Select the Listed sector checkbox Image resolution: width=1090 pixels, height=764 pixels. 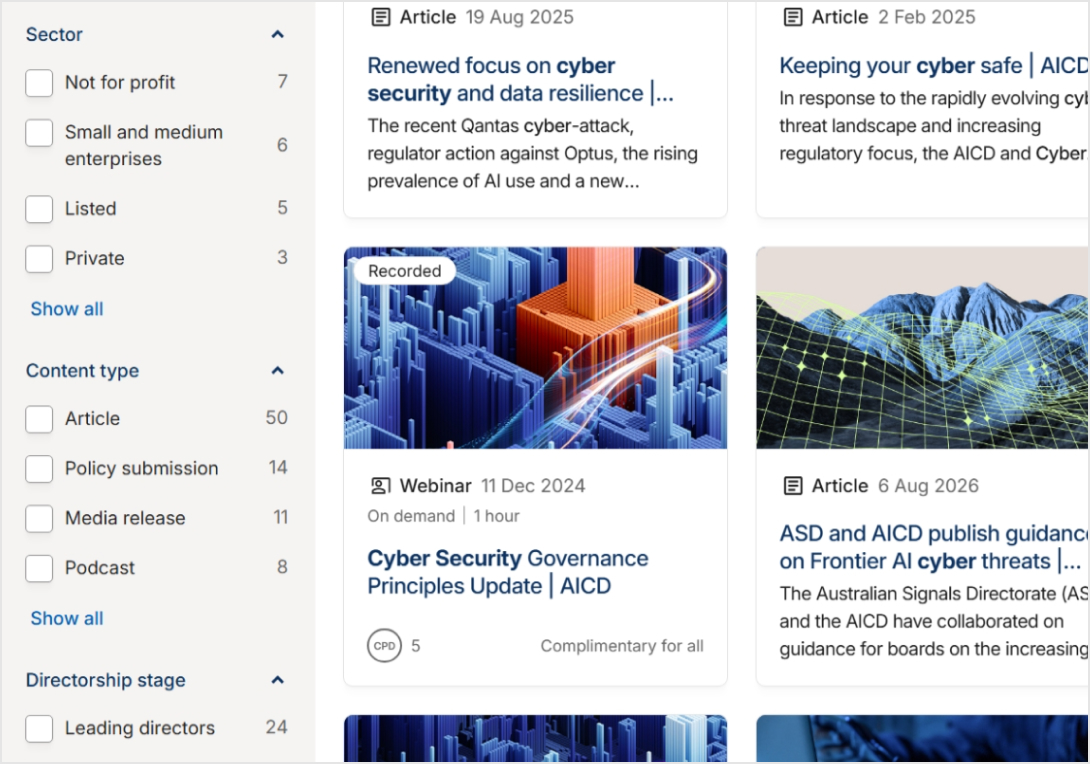(39, 209)
